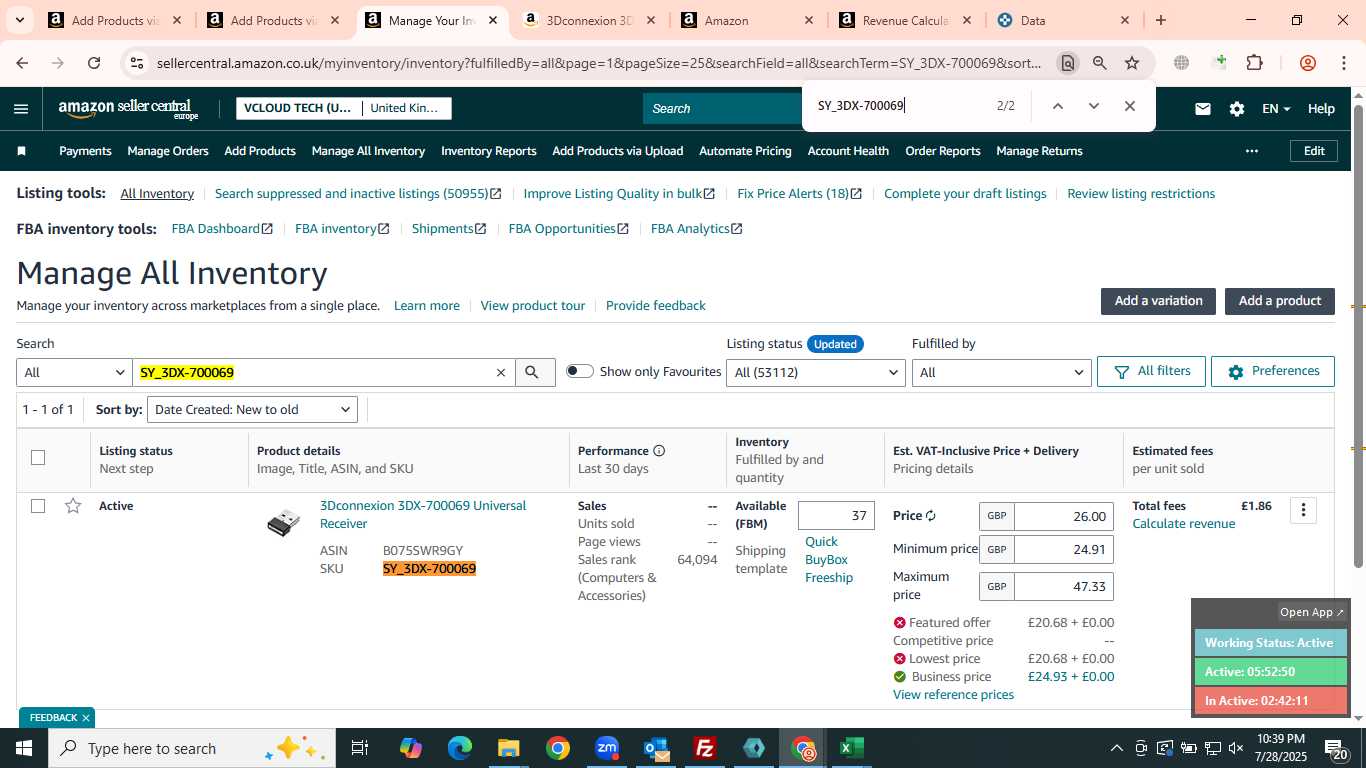Go to next find-in-page match
This screenshot has width=1366, height=768.
1093,106
